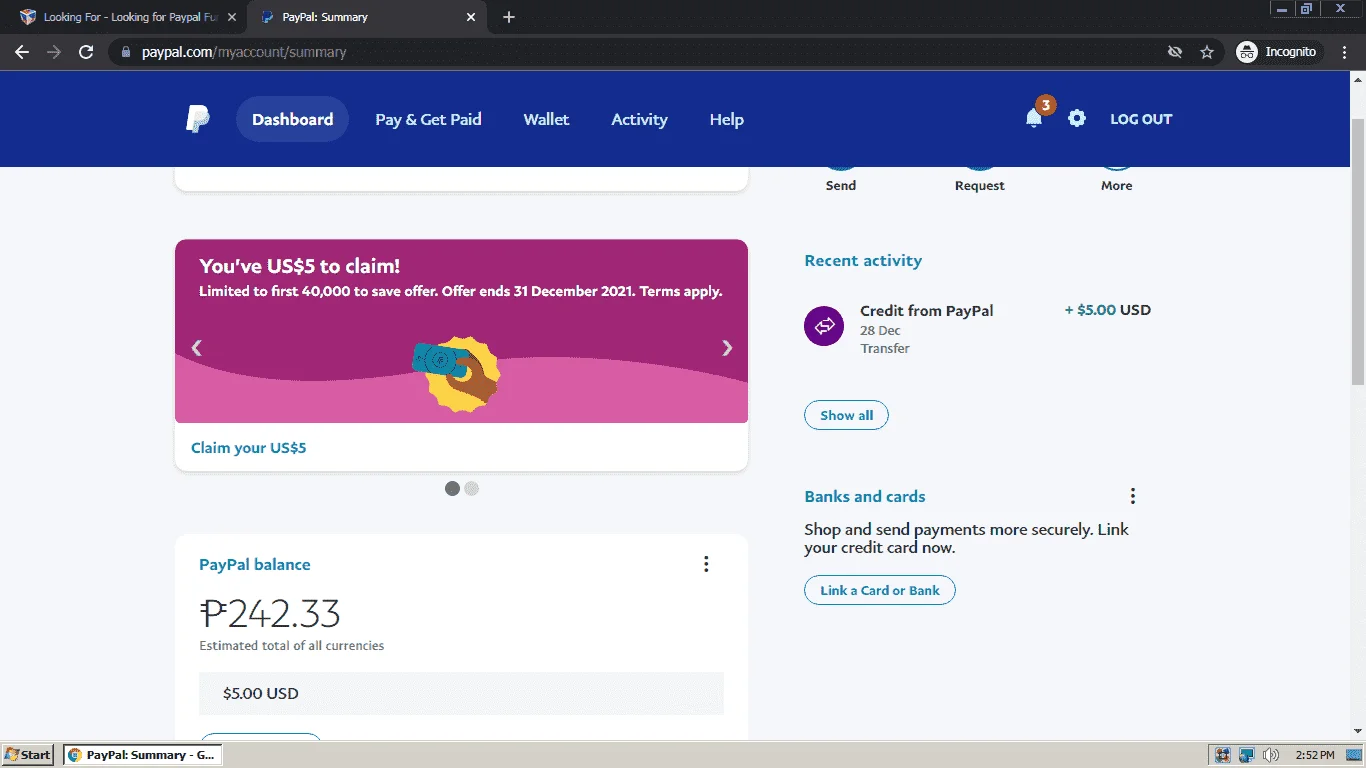Viewport: 1366px width, 768px height.
Task: Click the address bar URL
Action: point(244,52)
